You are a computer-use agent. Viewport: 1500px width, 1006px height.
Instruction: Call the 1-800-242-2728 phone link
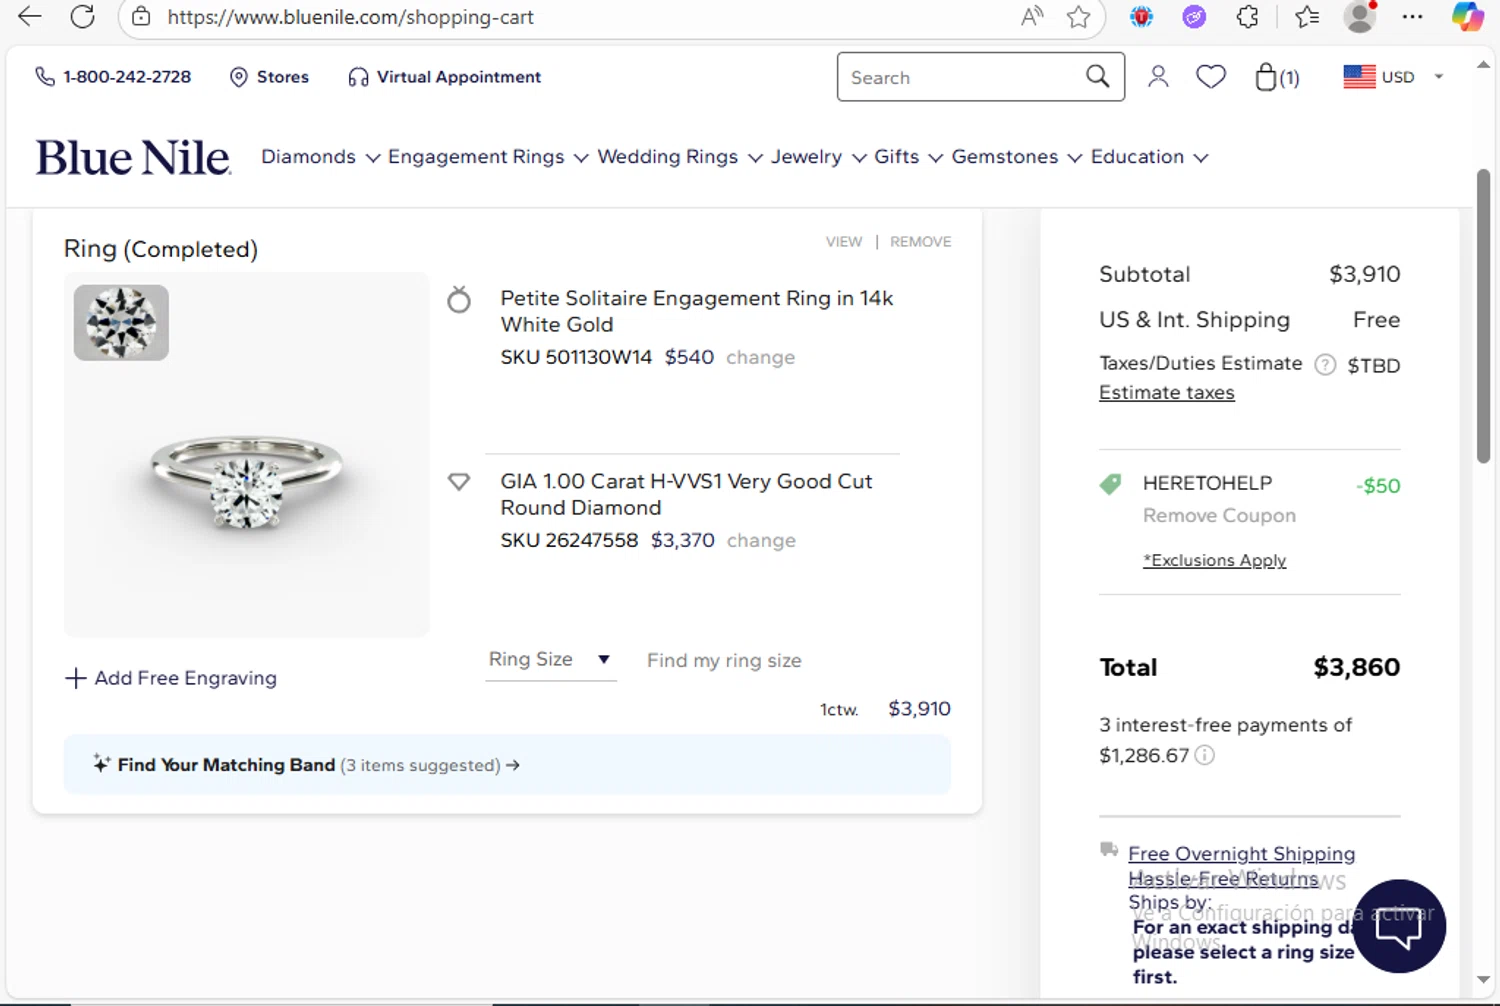click(x=113, y=77)
